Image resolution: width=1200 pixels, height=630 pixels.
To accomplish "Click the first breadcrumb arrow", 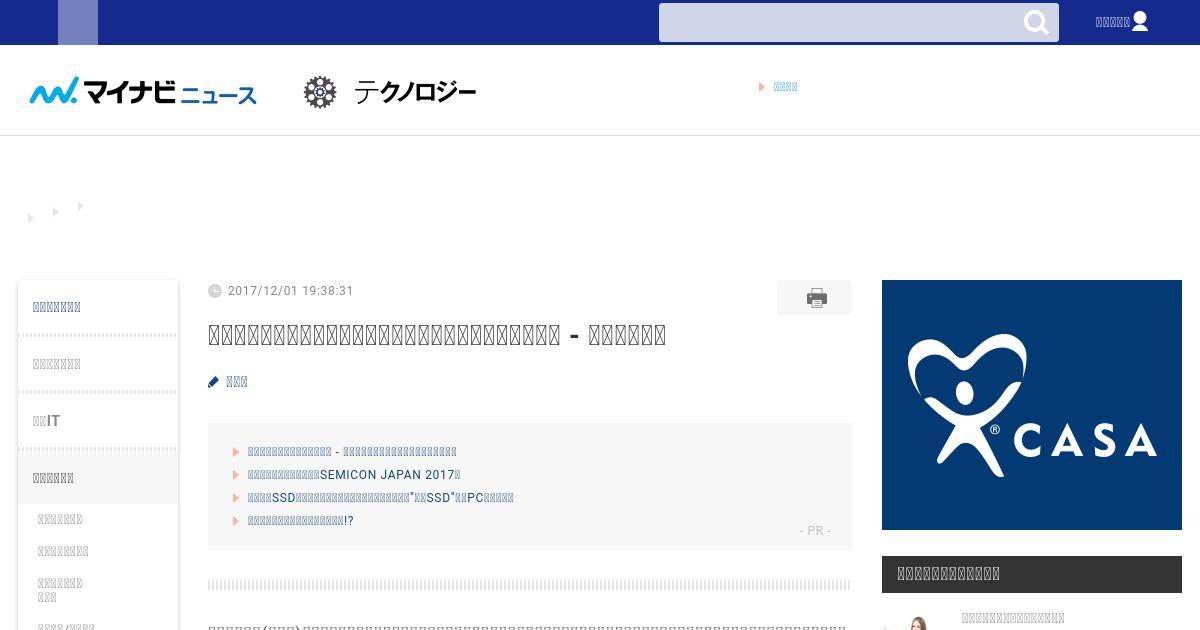I will point(30,218).
